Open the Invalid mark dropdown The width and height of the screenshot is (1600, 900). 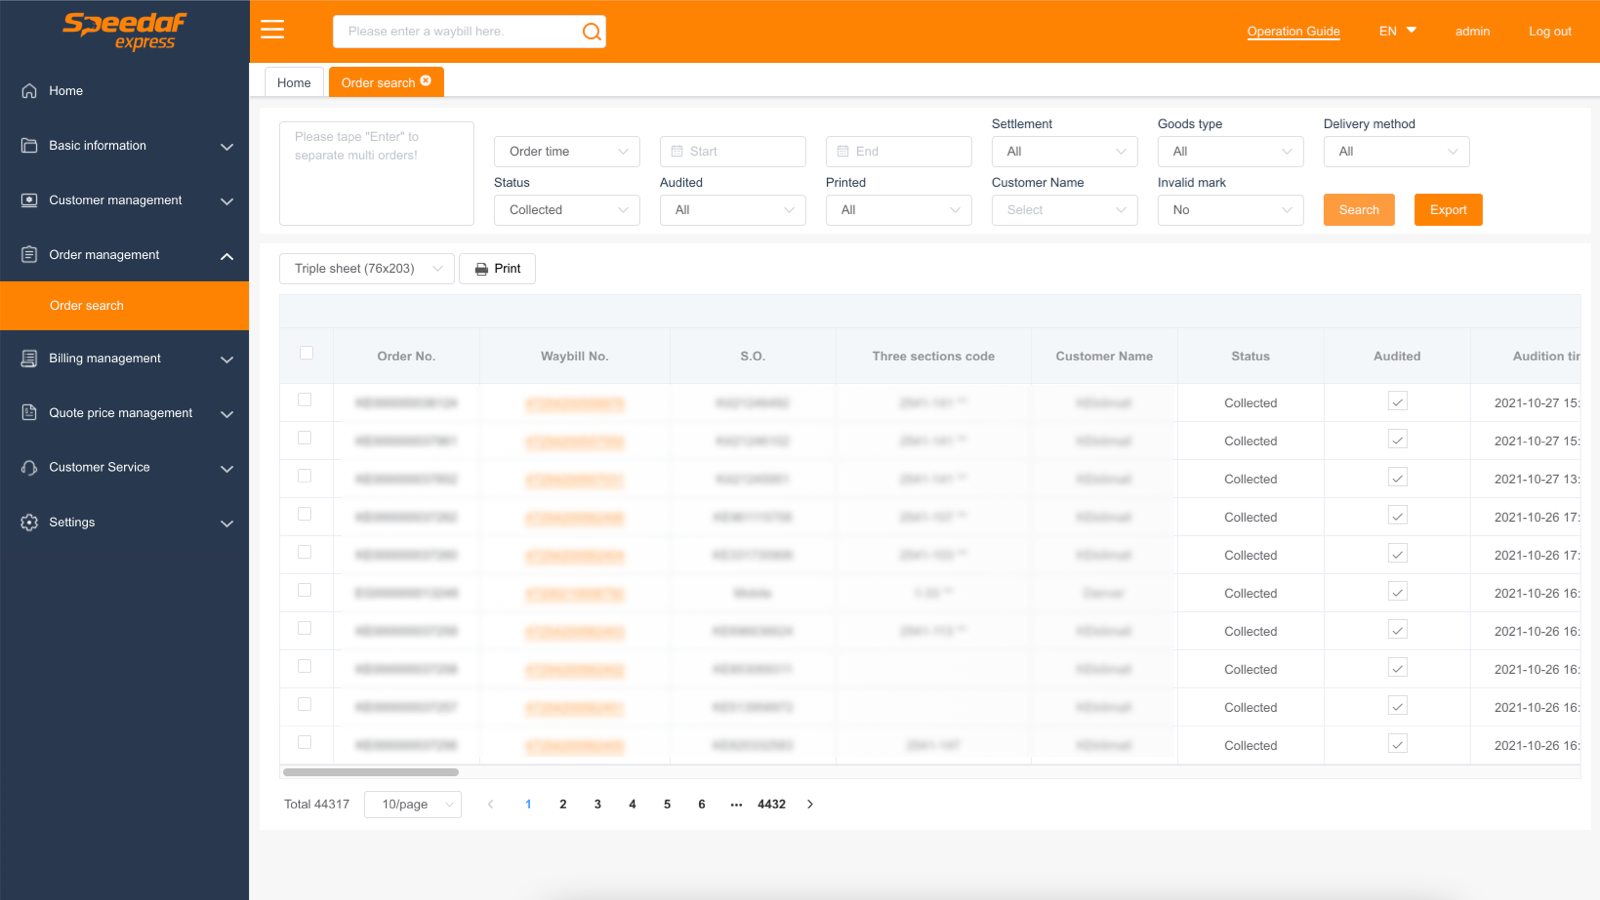(1231, 210)
